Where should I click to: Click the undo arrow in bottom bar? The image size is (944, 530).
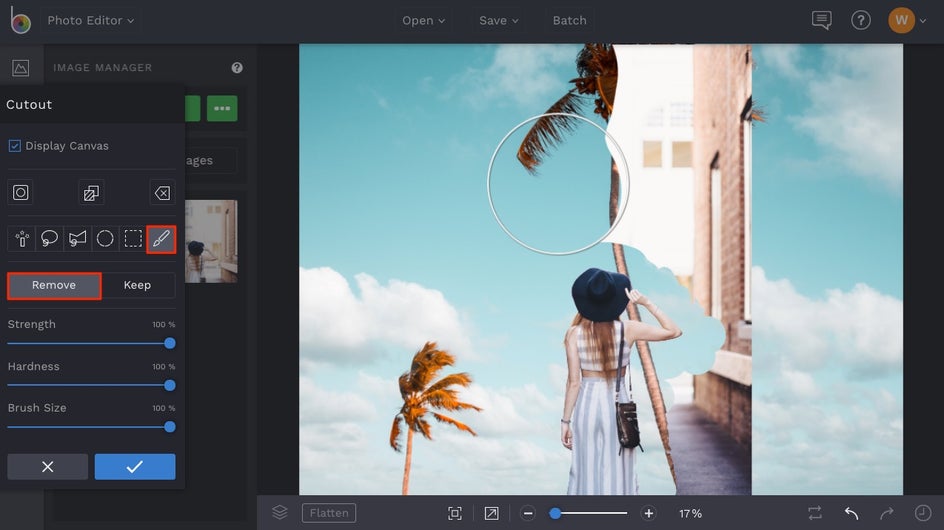[851, 513]
